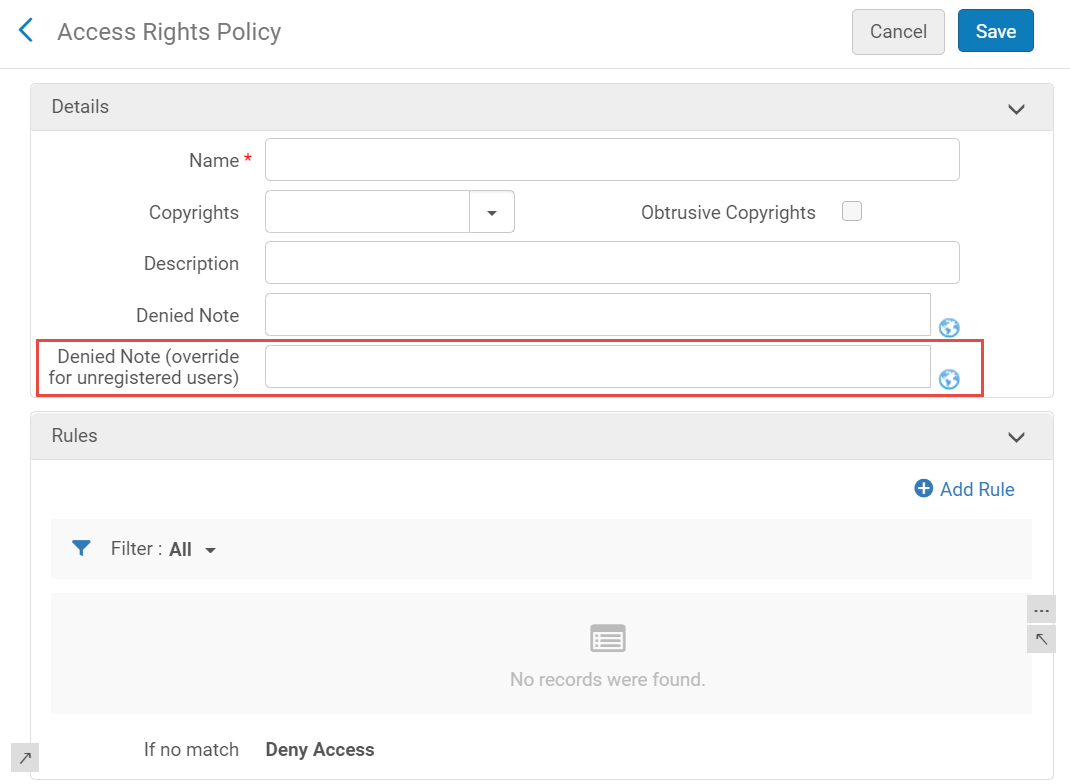
Task: Collapse the Details section chevron
Action: 1016,108
